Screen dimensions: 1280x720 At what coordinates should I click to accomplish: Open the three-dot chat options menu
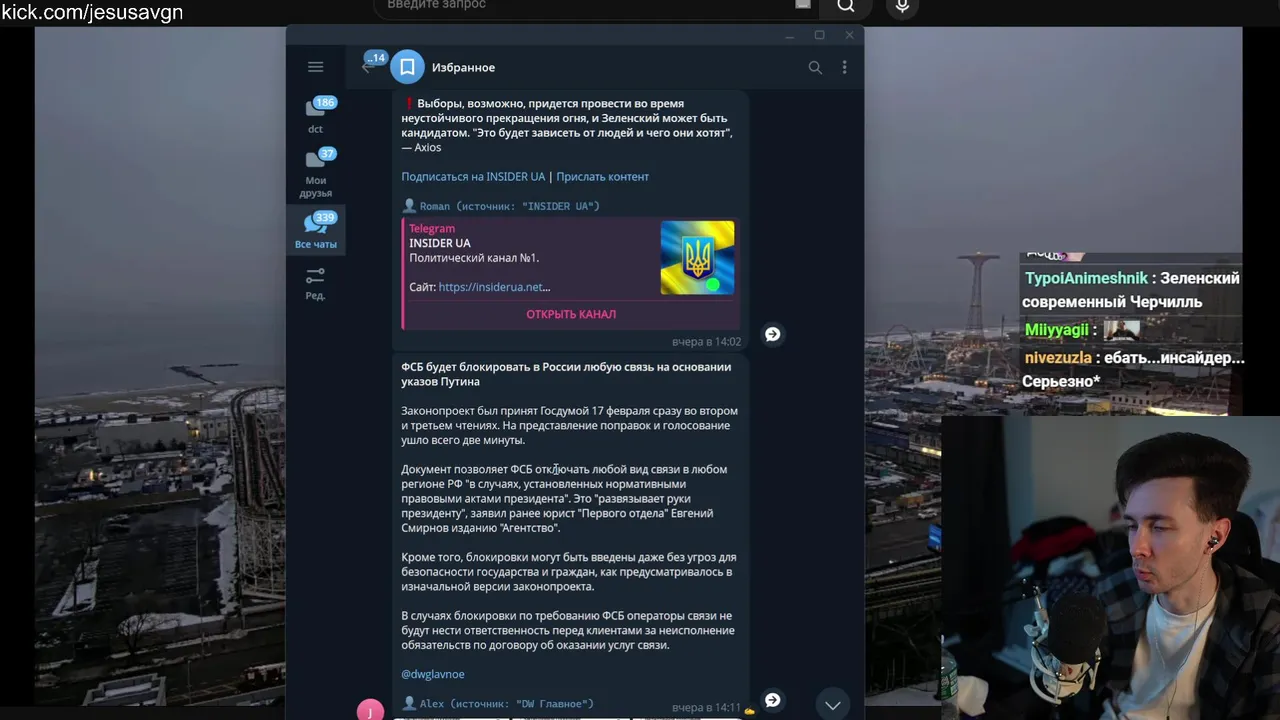click(844, 67)
